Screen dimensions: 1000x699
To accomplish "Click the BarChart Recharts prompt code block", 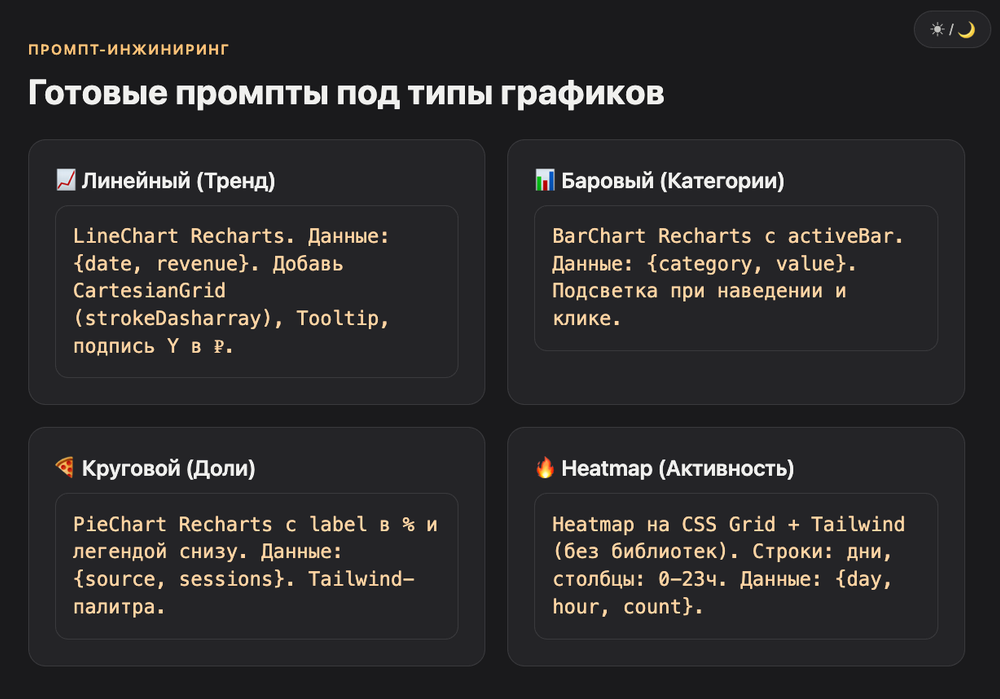I will [736, 278].
